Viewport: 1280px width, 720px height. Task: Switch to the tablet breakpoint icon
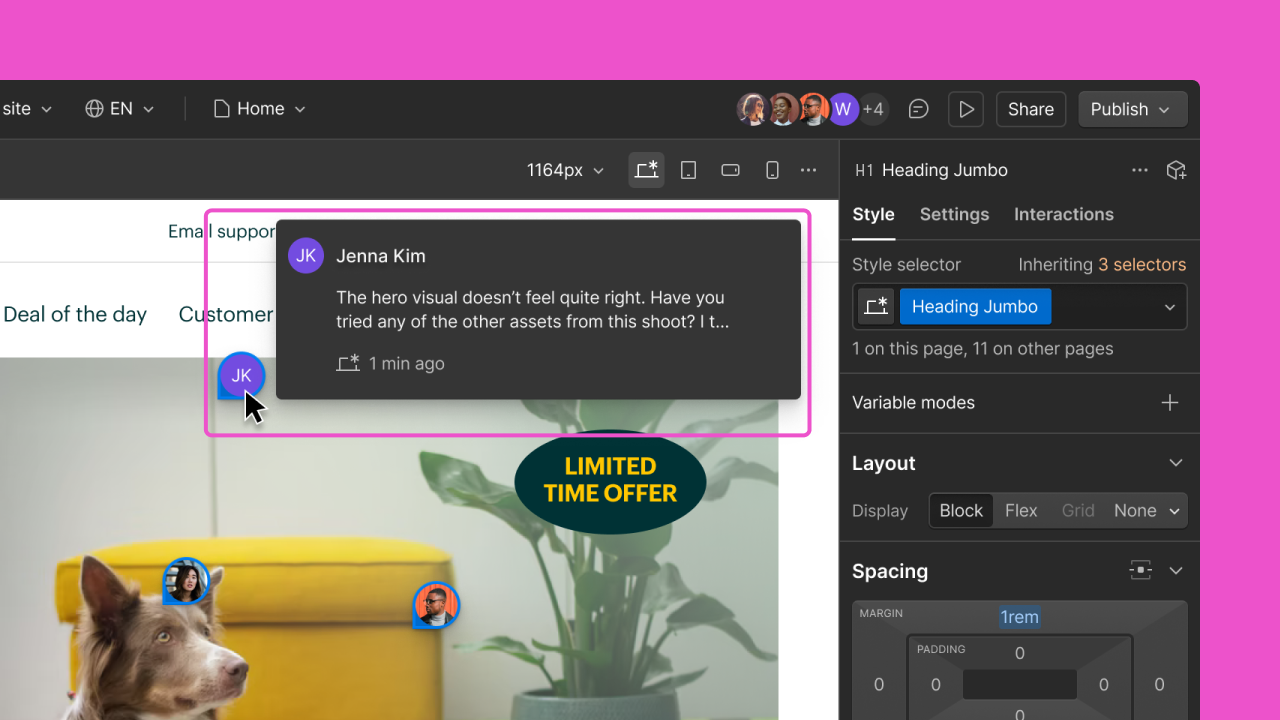pyautogui.click(x=688, y=169)
